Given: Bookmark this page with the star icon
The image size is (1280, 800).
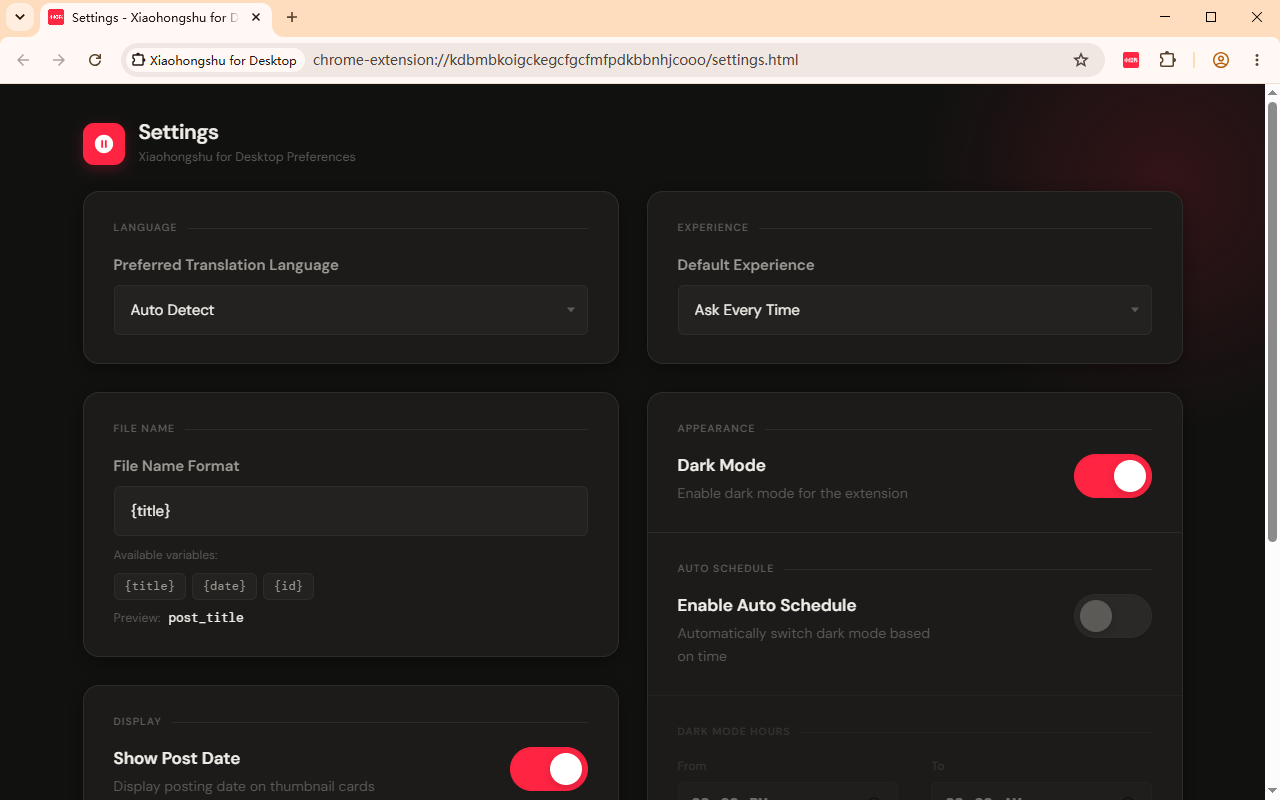Looking at the screenshot, I should click(1081, 60).
